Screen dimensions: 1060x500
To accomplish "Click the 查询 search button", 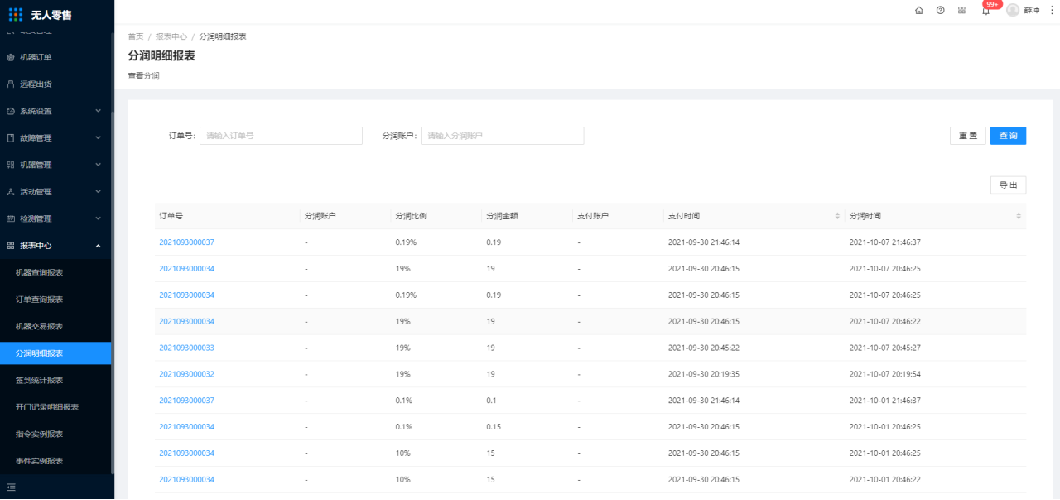I will 1008,136.
